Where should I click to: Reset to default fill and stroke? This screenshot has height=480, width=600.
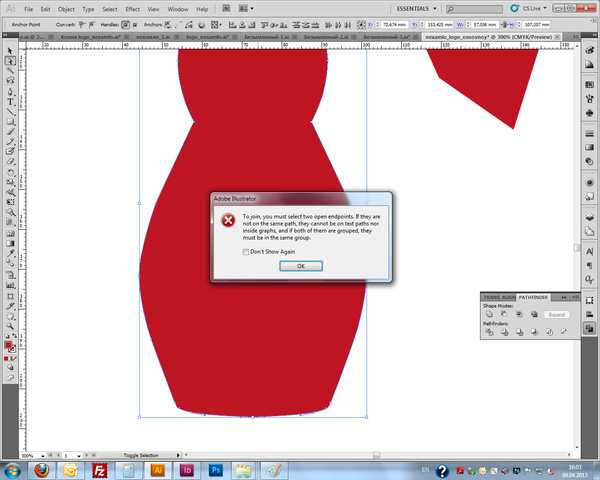pyautogui.click(x=7, y=336)
